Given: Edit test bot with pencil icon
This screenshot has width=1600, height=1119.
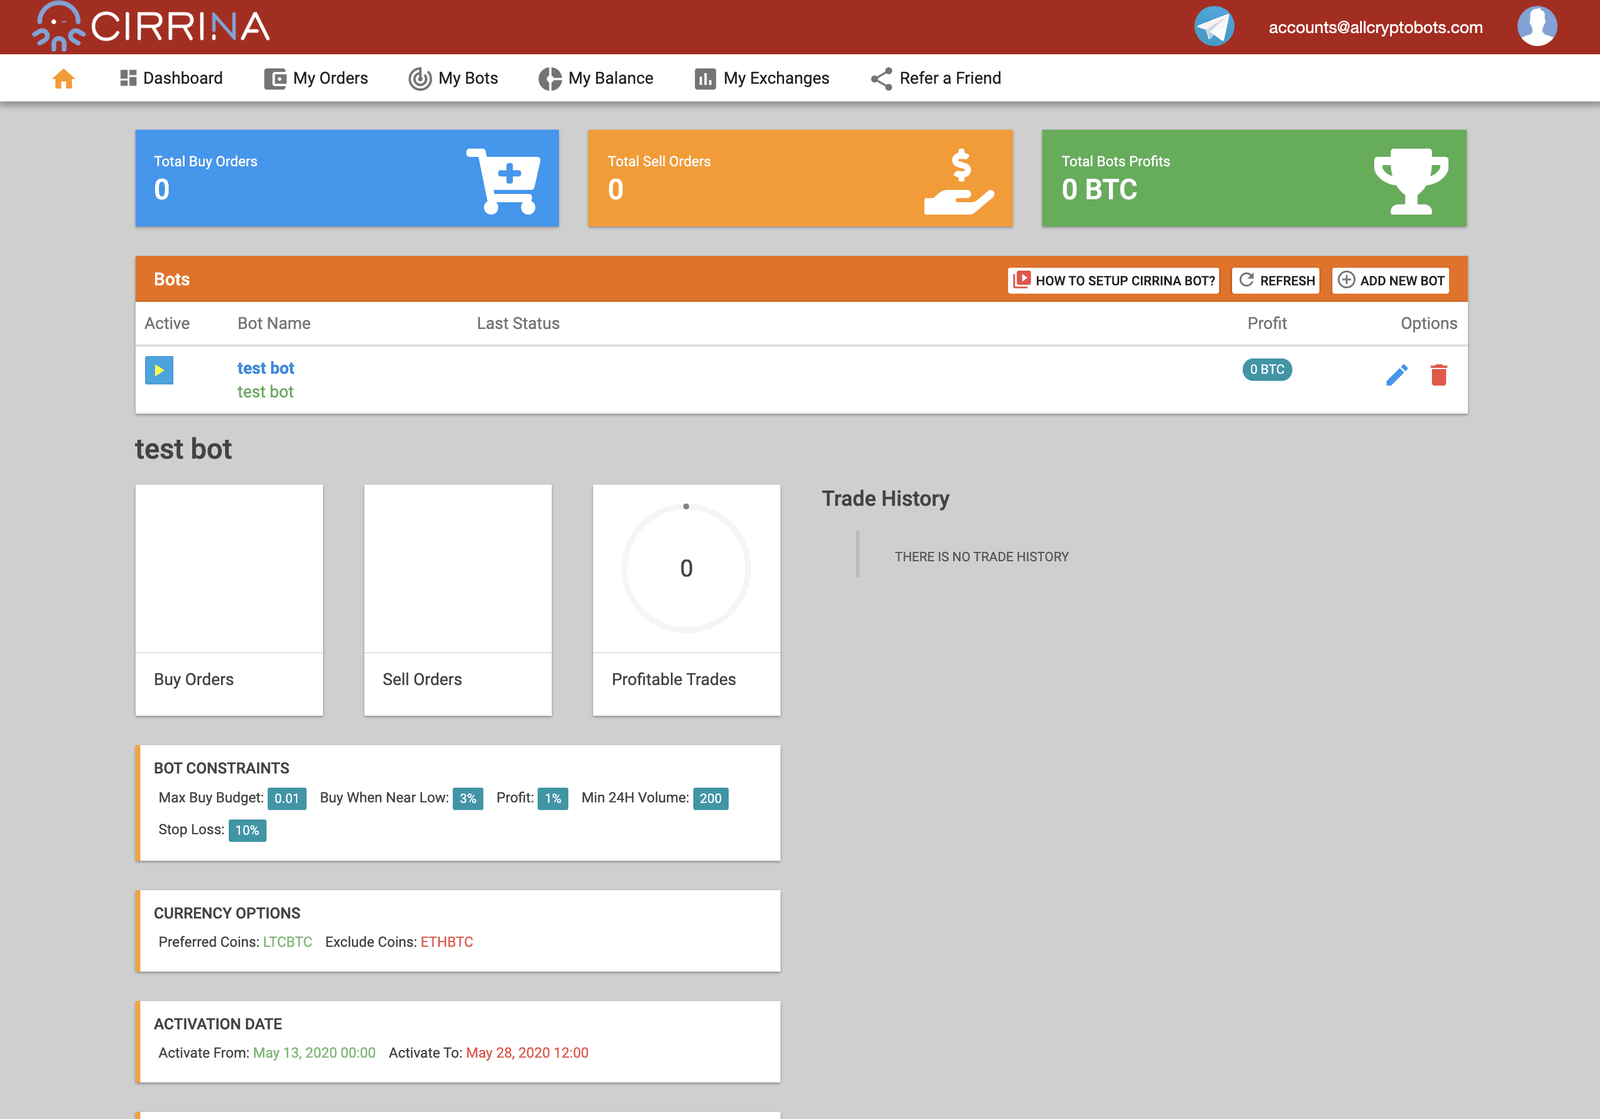Looking at the screenshot, I should [x=1396, y=375].
